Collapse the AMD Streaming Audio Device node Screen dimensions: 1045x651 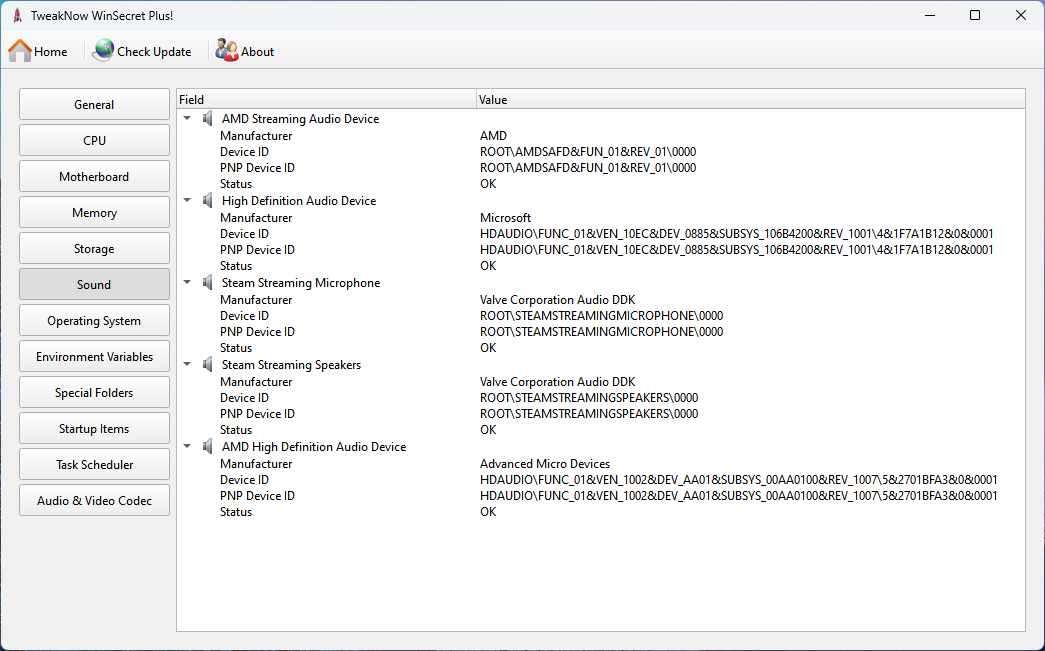pyautogui.click(x=187, y=118)
